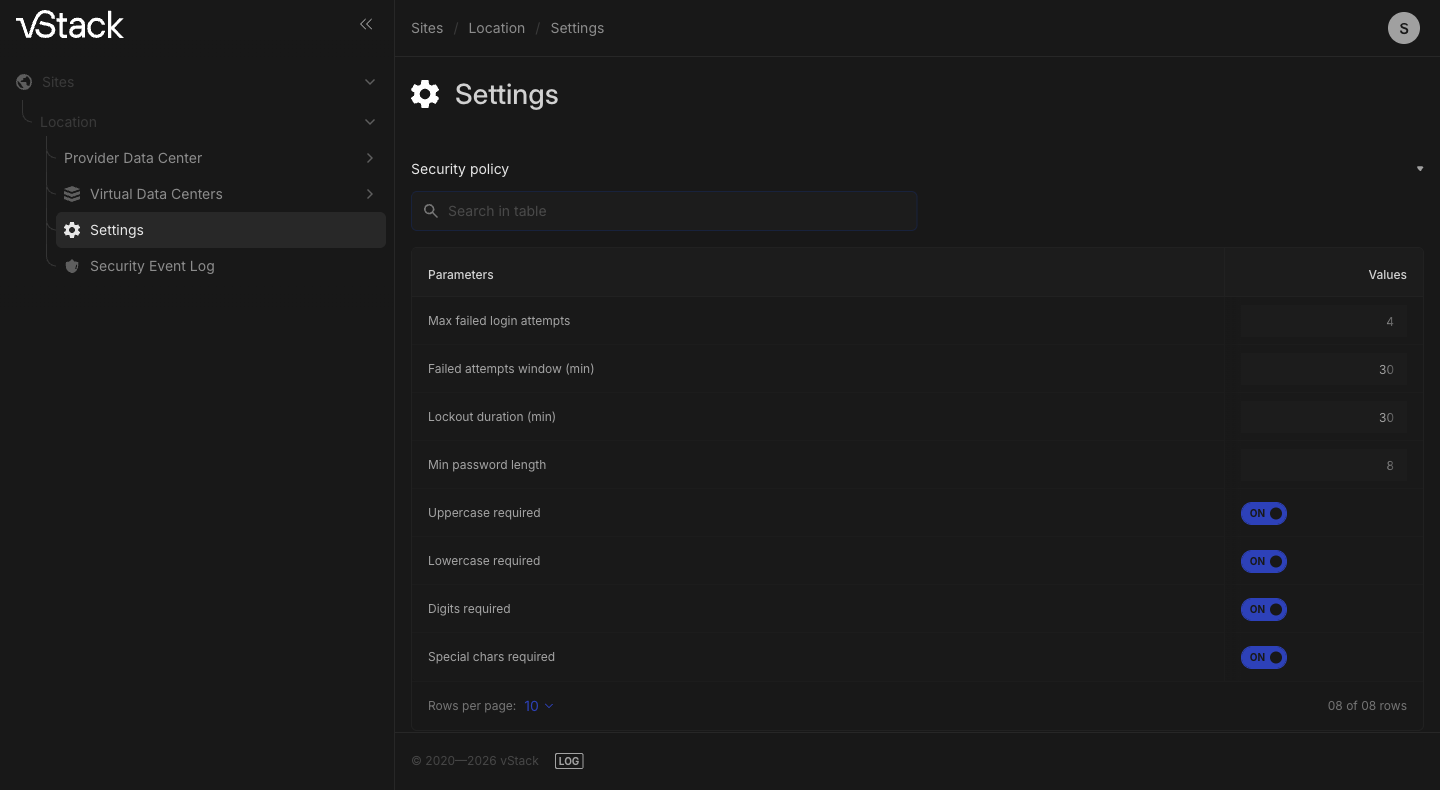Open Security Event Log in sidebar
Viewport: 1440px width, 790px height.
[x=152, y=266]
